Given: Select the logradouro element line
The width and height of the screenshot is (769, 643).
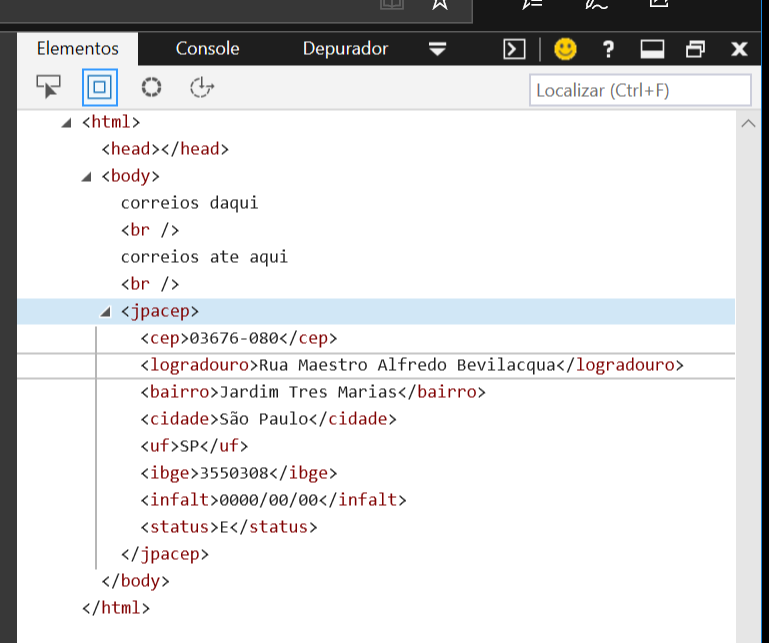Looking at the screenshot, I should click(411, 365).
